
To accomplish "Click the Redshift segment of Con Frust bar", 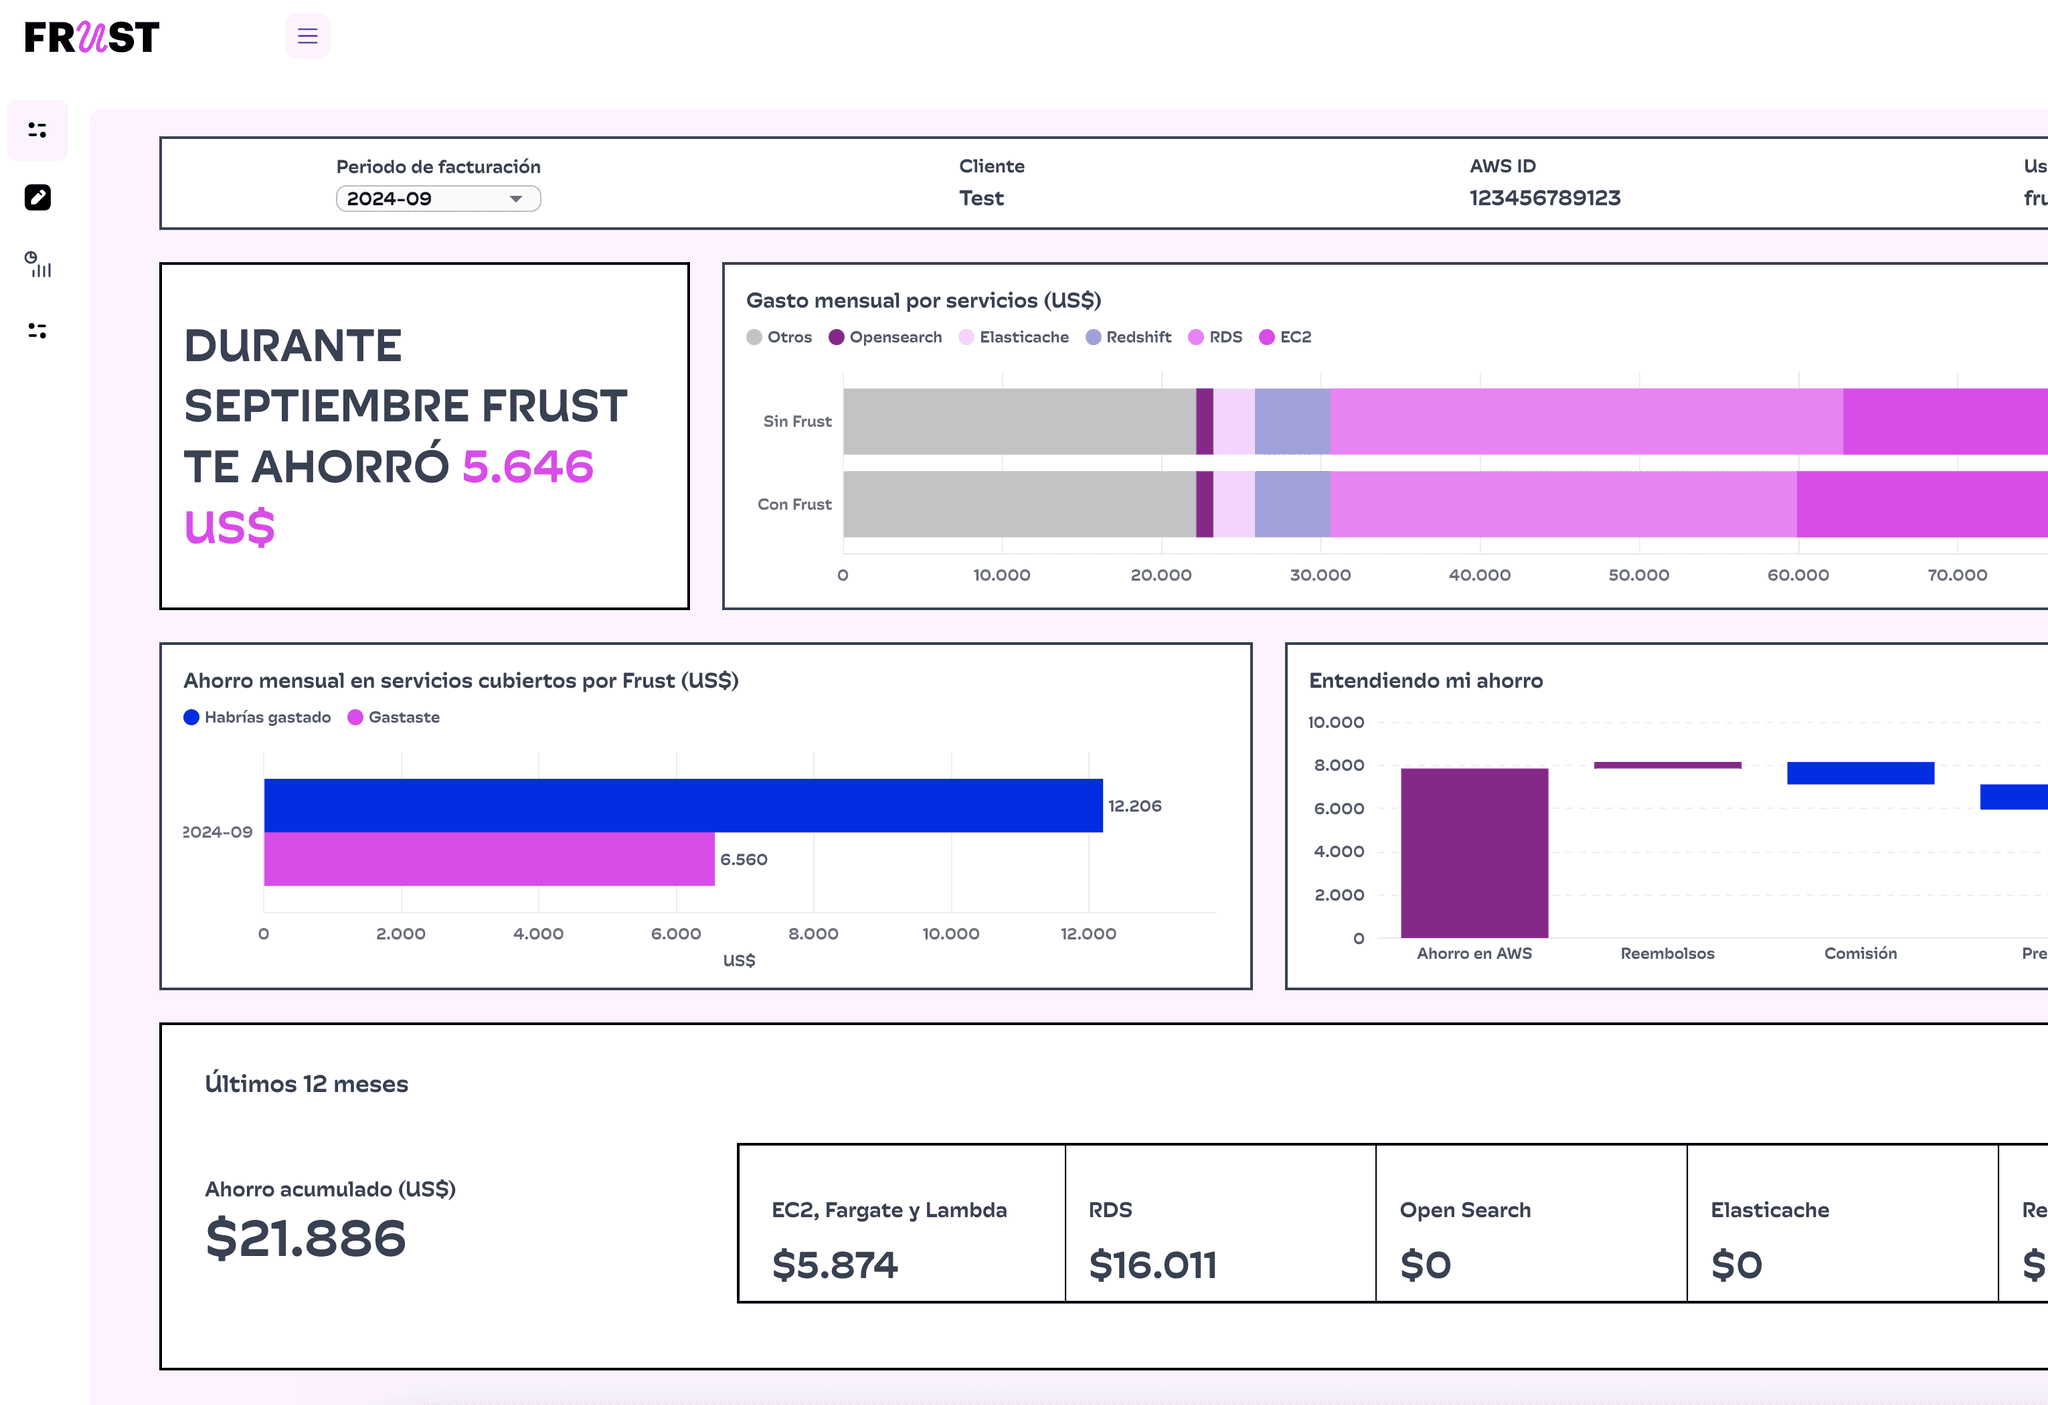I will coord(1292,504).
